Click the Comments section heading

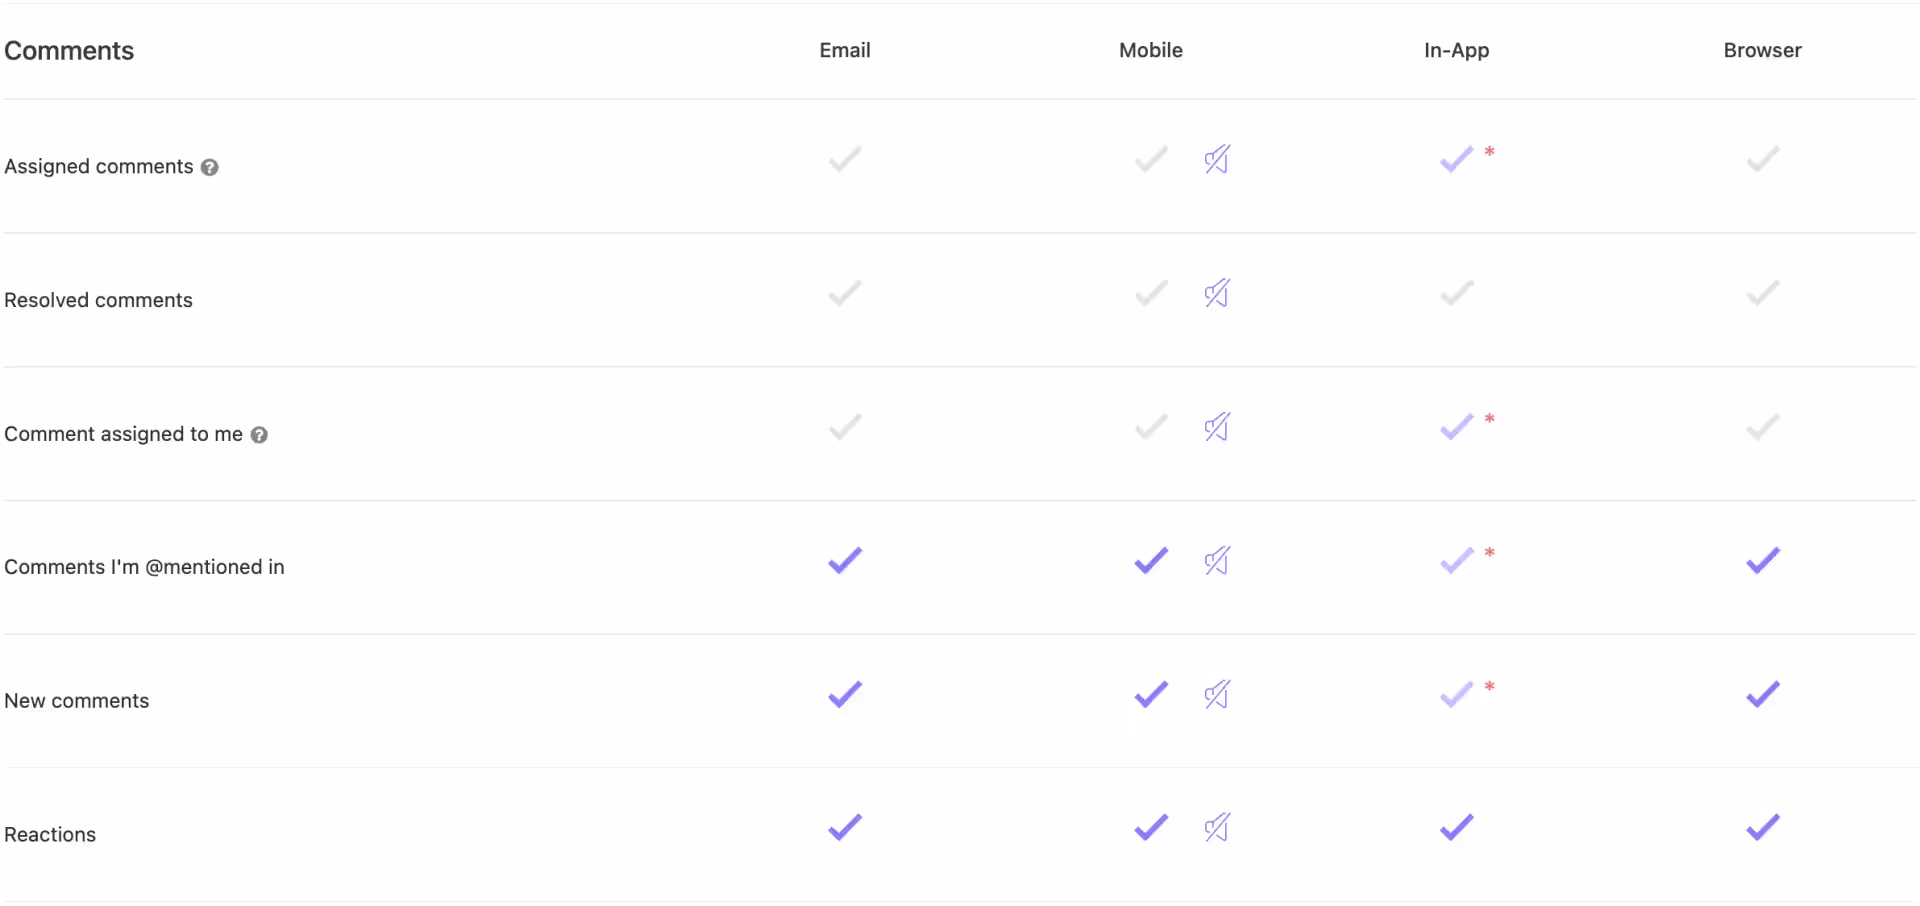pos(69,50)
